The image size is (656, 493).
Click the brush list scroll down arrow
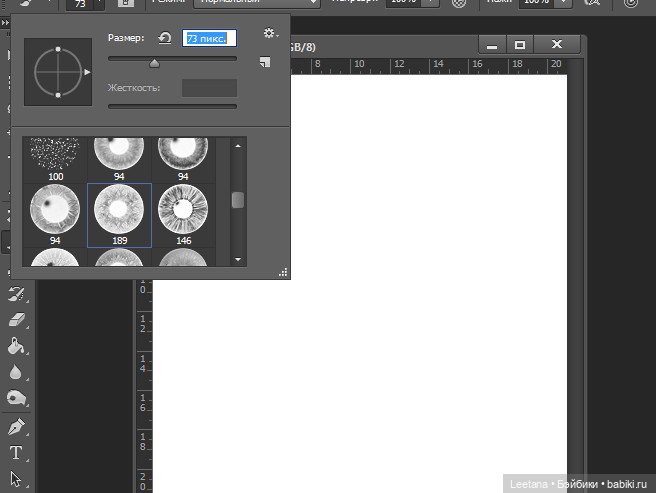point(238,259)
